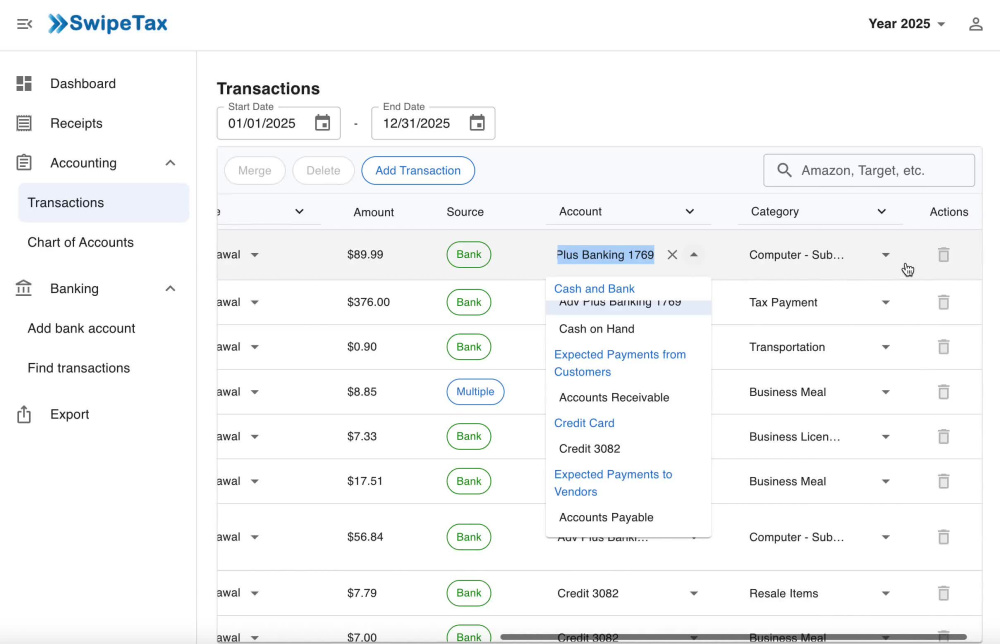Open the End Date calendar picker

coord(477,123)
